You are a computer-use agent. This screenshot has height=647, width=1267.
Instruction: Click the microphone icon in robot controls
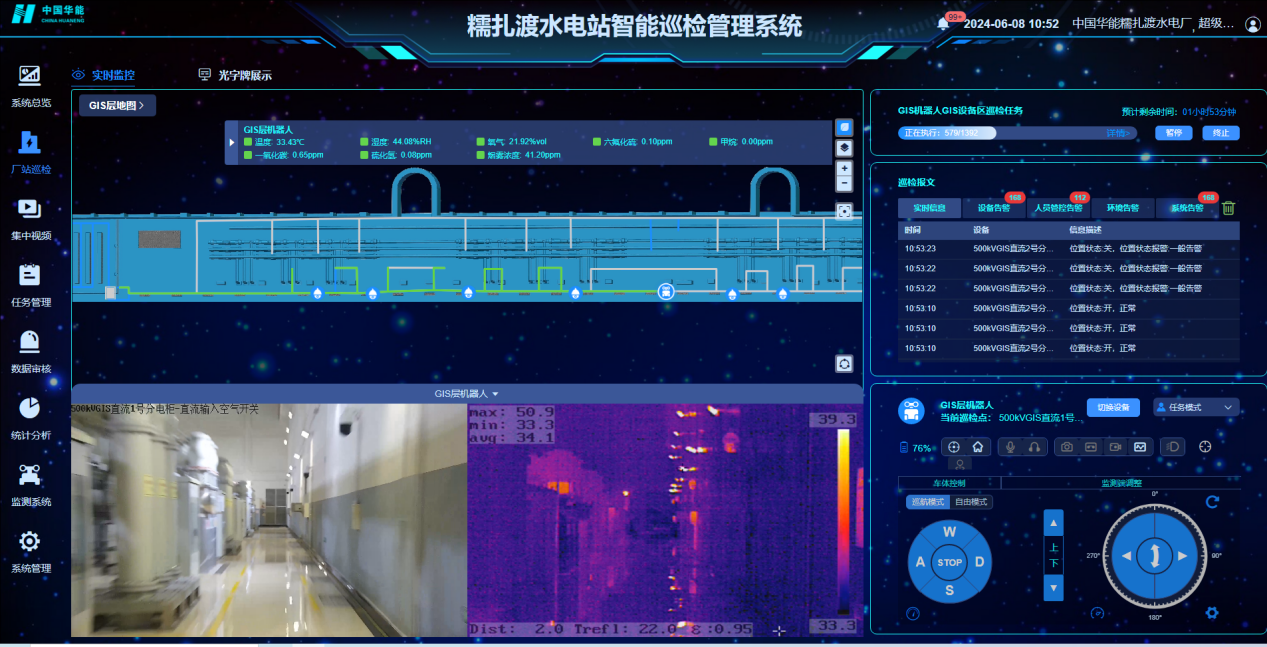1011,447
